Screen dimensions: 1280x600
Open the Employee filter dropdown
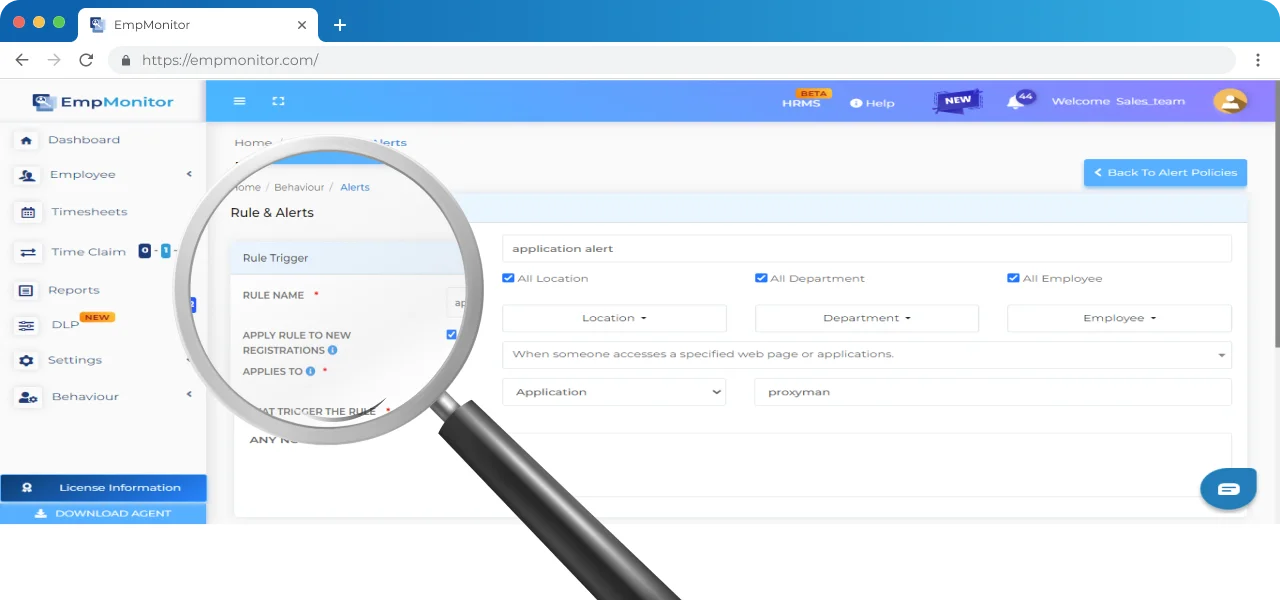click(x=1119, y=318)
